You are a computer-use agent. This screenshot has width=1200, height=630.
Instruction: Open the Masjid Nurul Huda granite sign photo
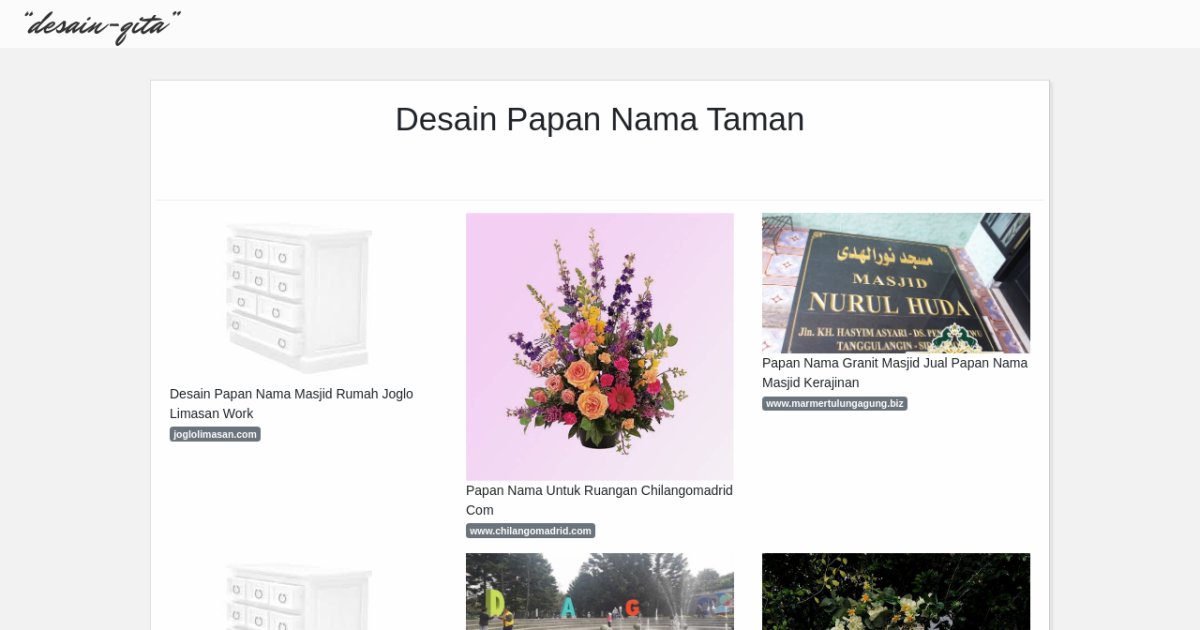(x=895, y=282)
